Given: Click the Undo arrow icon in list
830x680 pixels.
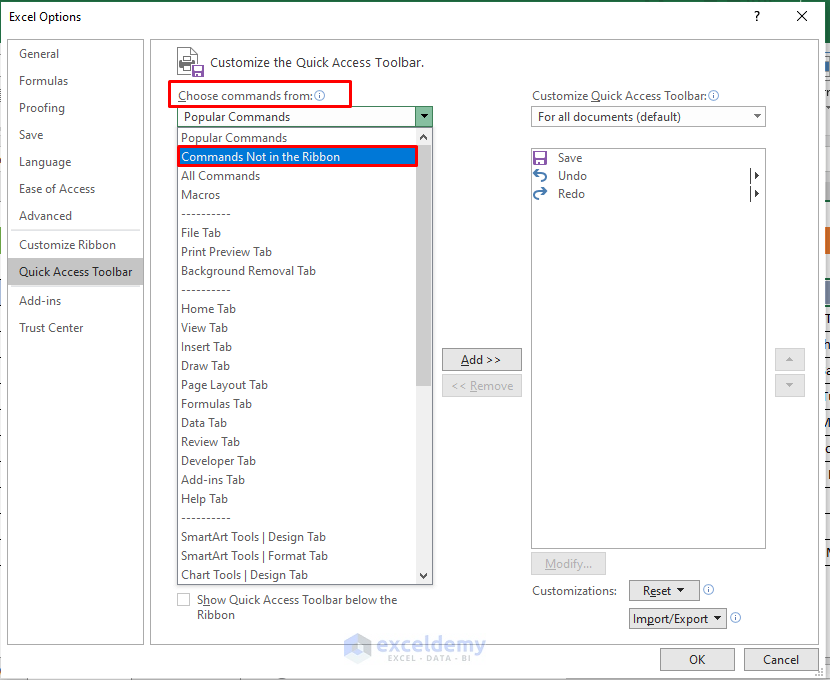Looking at the screenshot, I should [x=540, y=176].
